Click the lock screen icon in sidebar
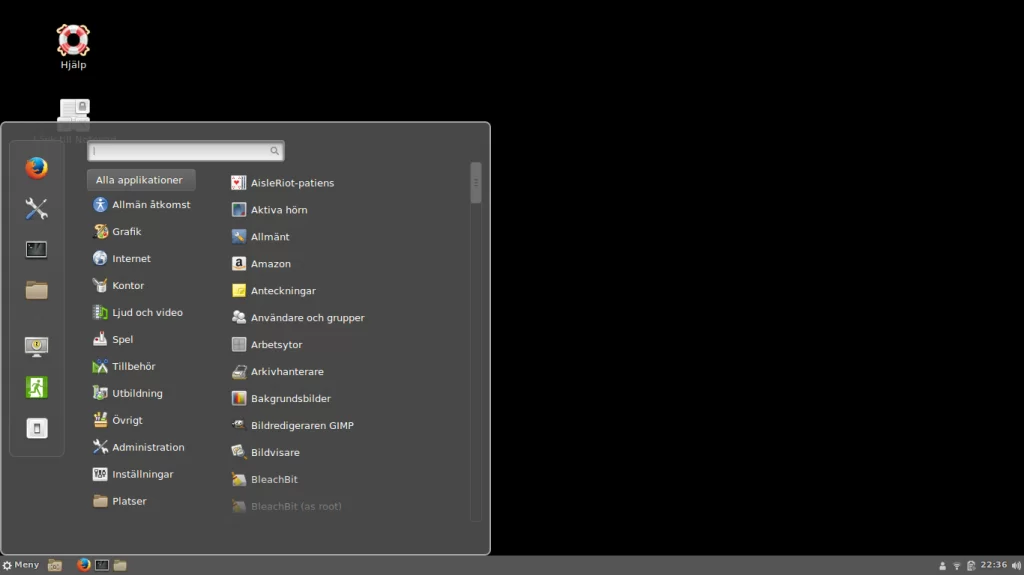The image size is (1024, 575). (x=37, y=346)
